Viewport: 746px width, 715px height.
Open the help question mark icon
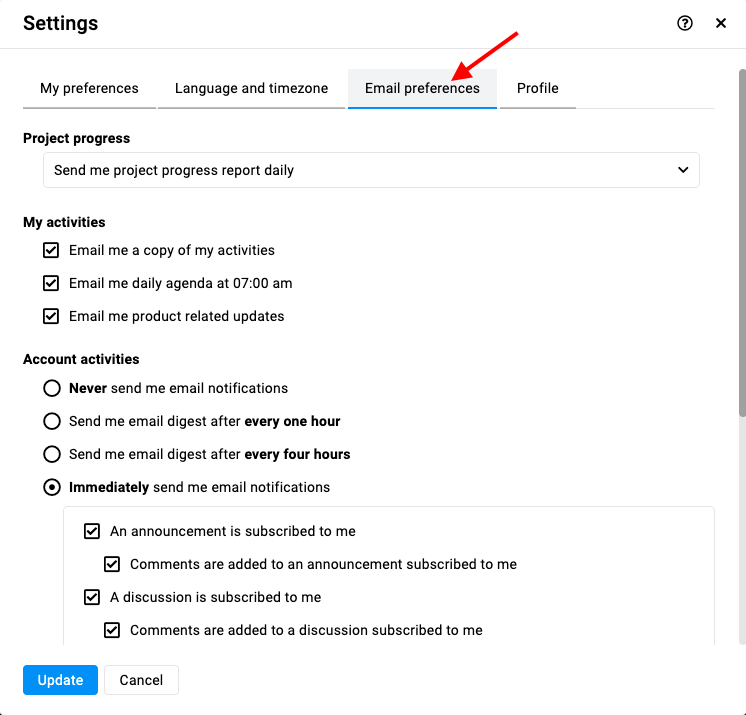[x=685, y=23]
